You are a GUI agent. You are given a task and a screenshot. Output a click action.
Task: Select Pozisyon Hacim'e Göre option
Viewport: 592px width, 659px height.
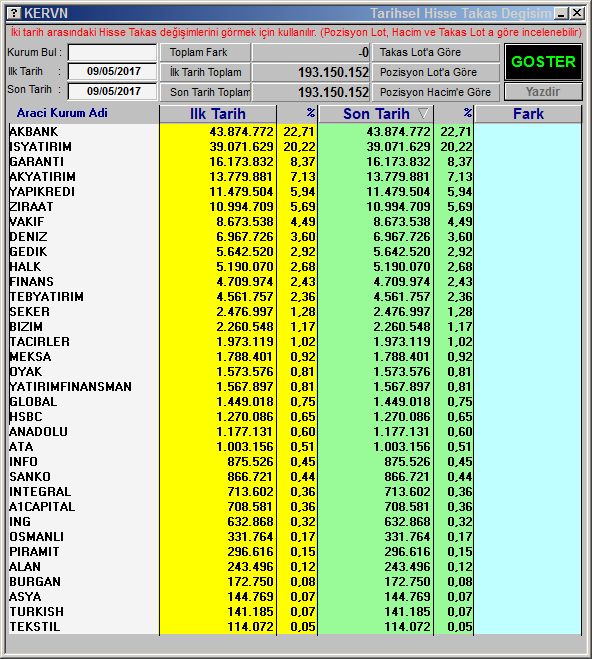tap(436, 92)
